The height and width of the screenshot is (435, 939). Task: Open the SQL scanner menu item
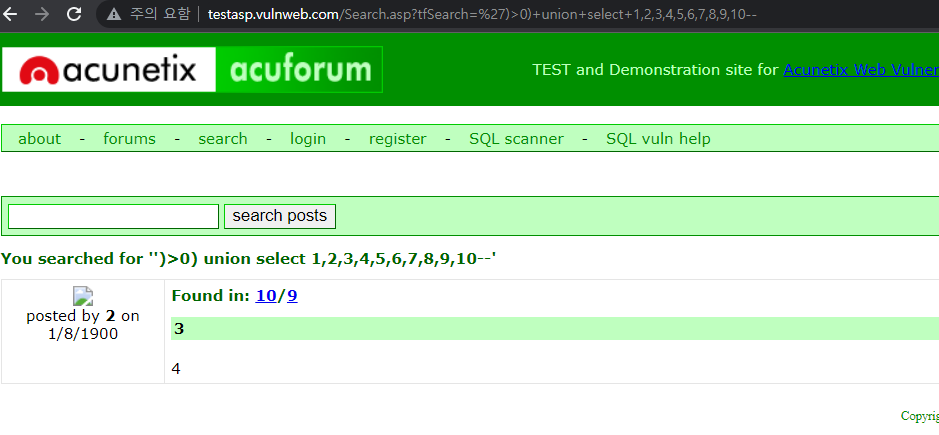516,139
